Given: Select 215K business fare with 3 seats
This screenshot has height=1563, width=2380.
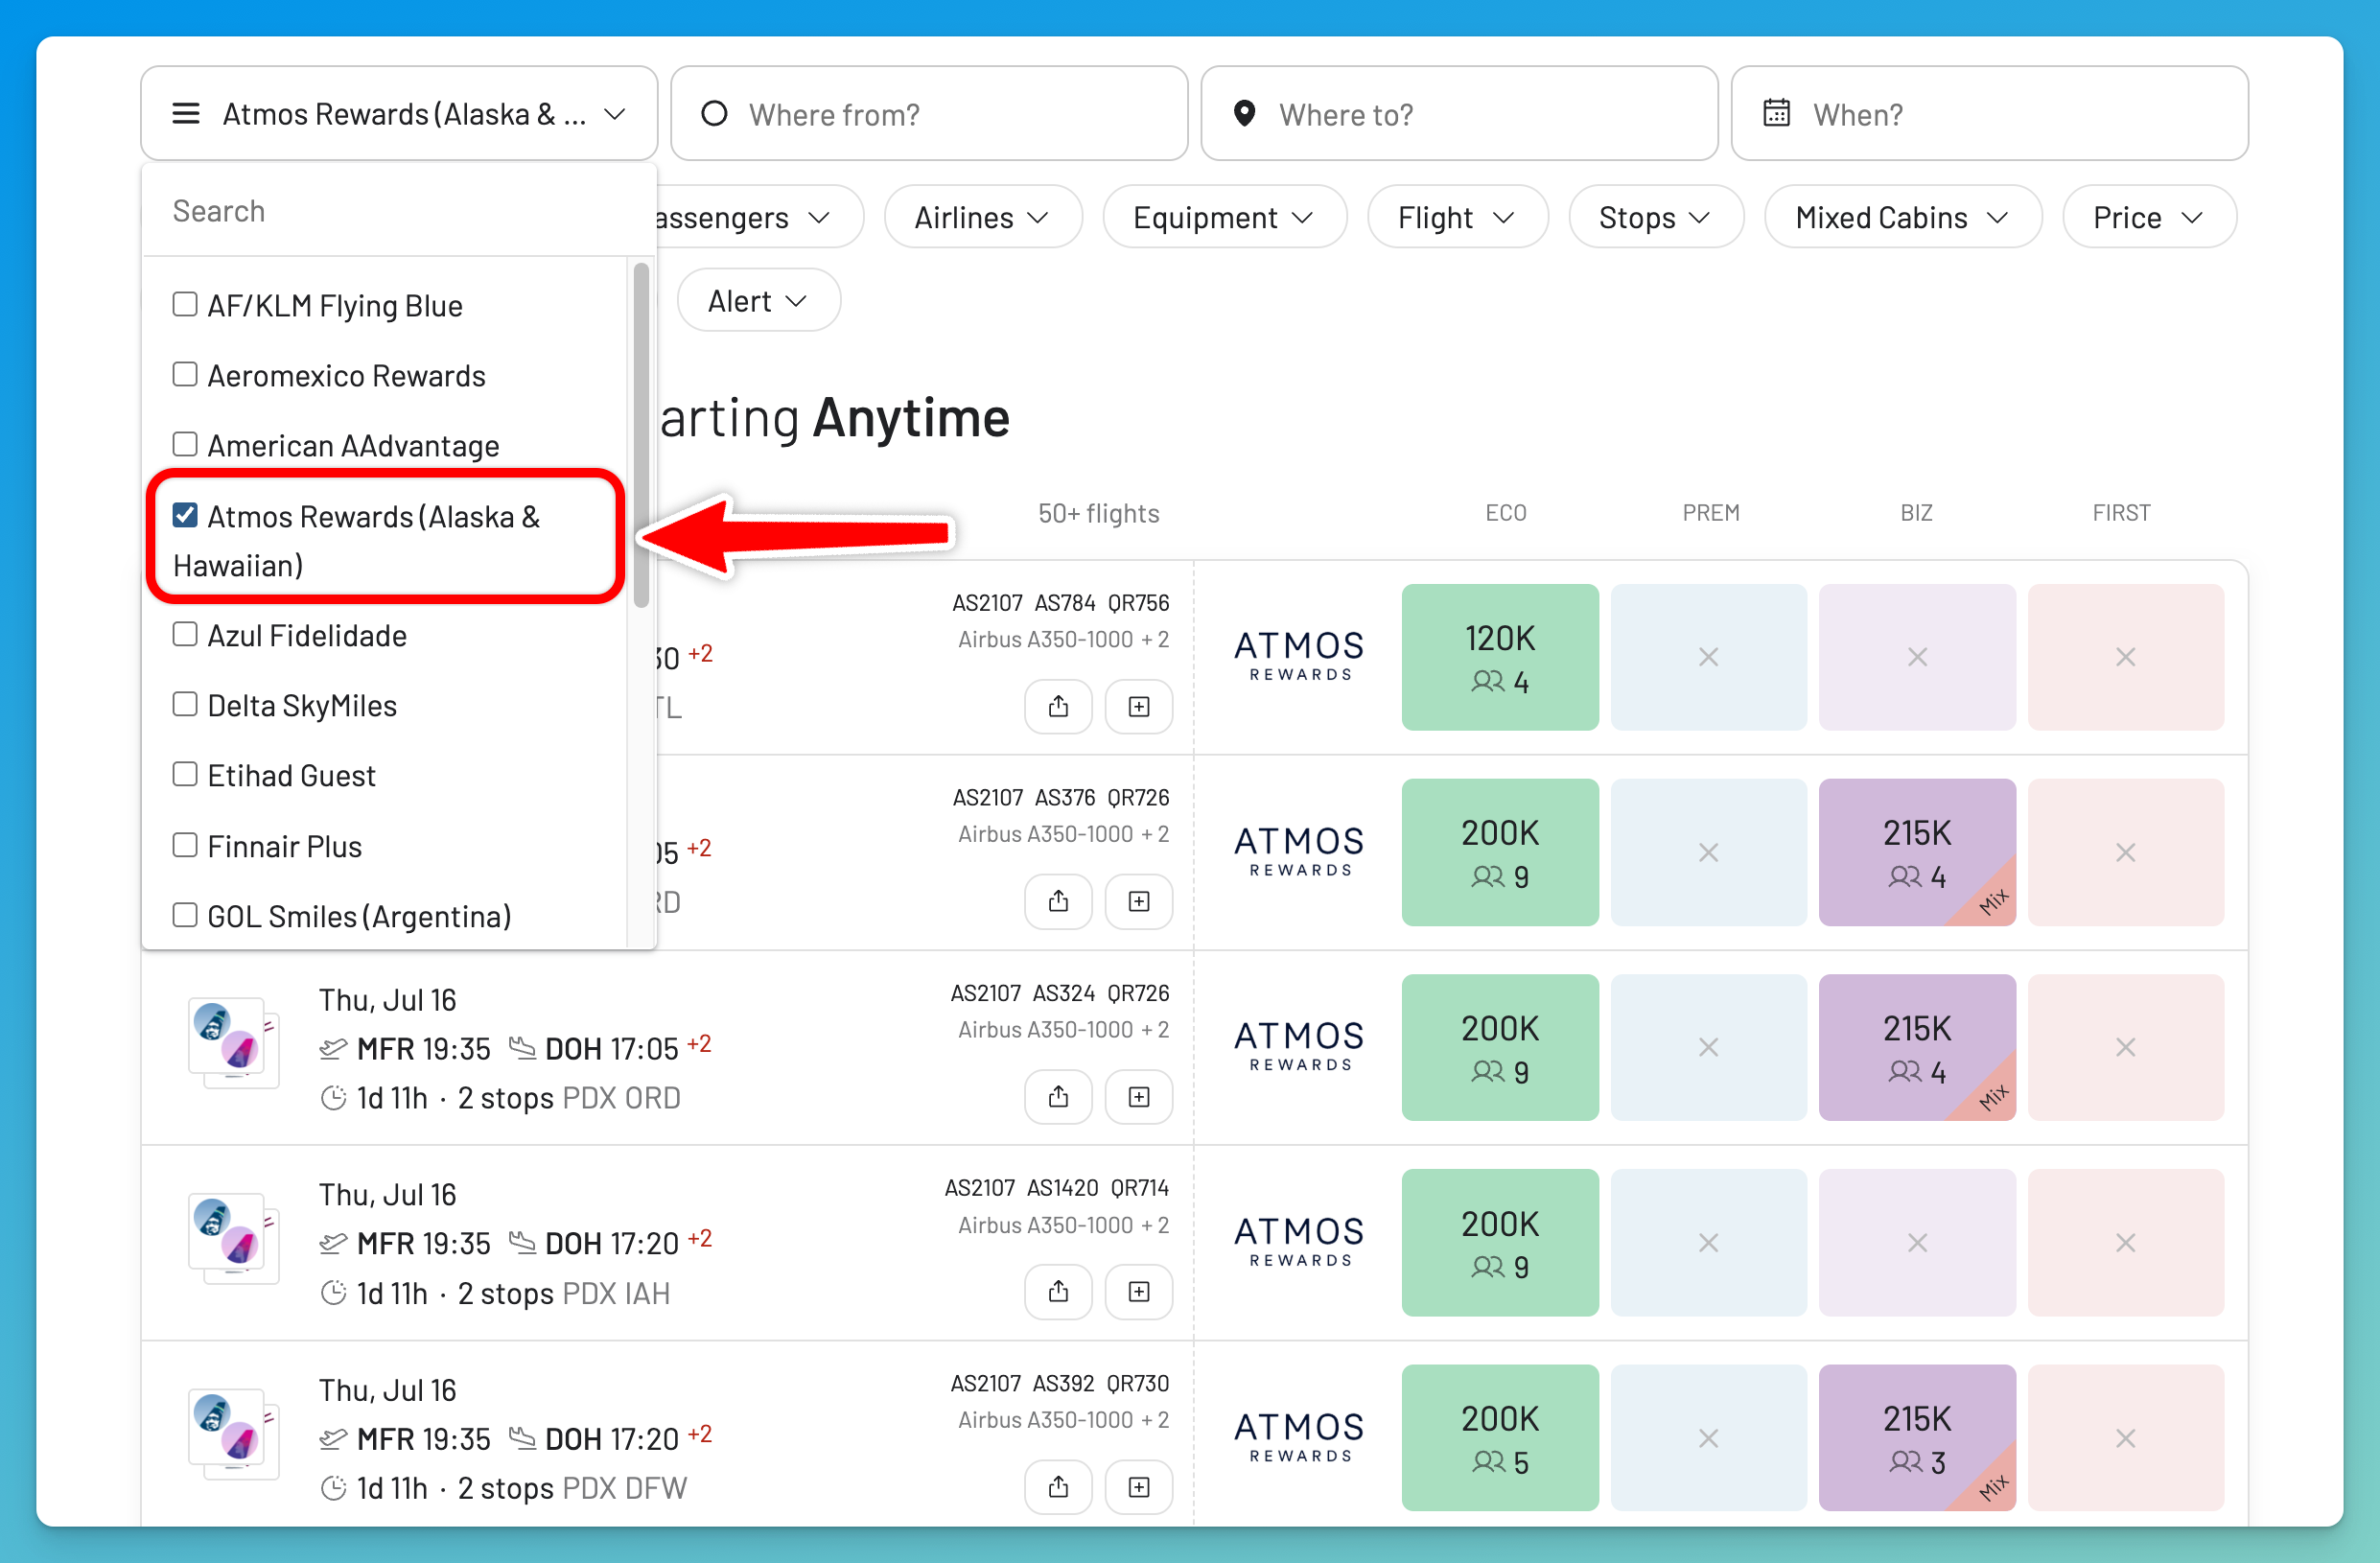Looking at the screenshot, I should (1917, 1437).
